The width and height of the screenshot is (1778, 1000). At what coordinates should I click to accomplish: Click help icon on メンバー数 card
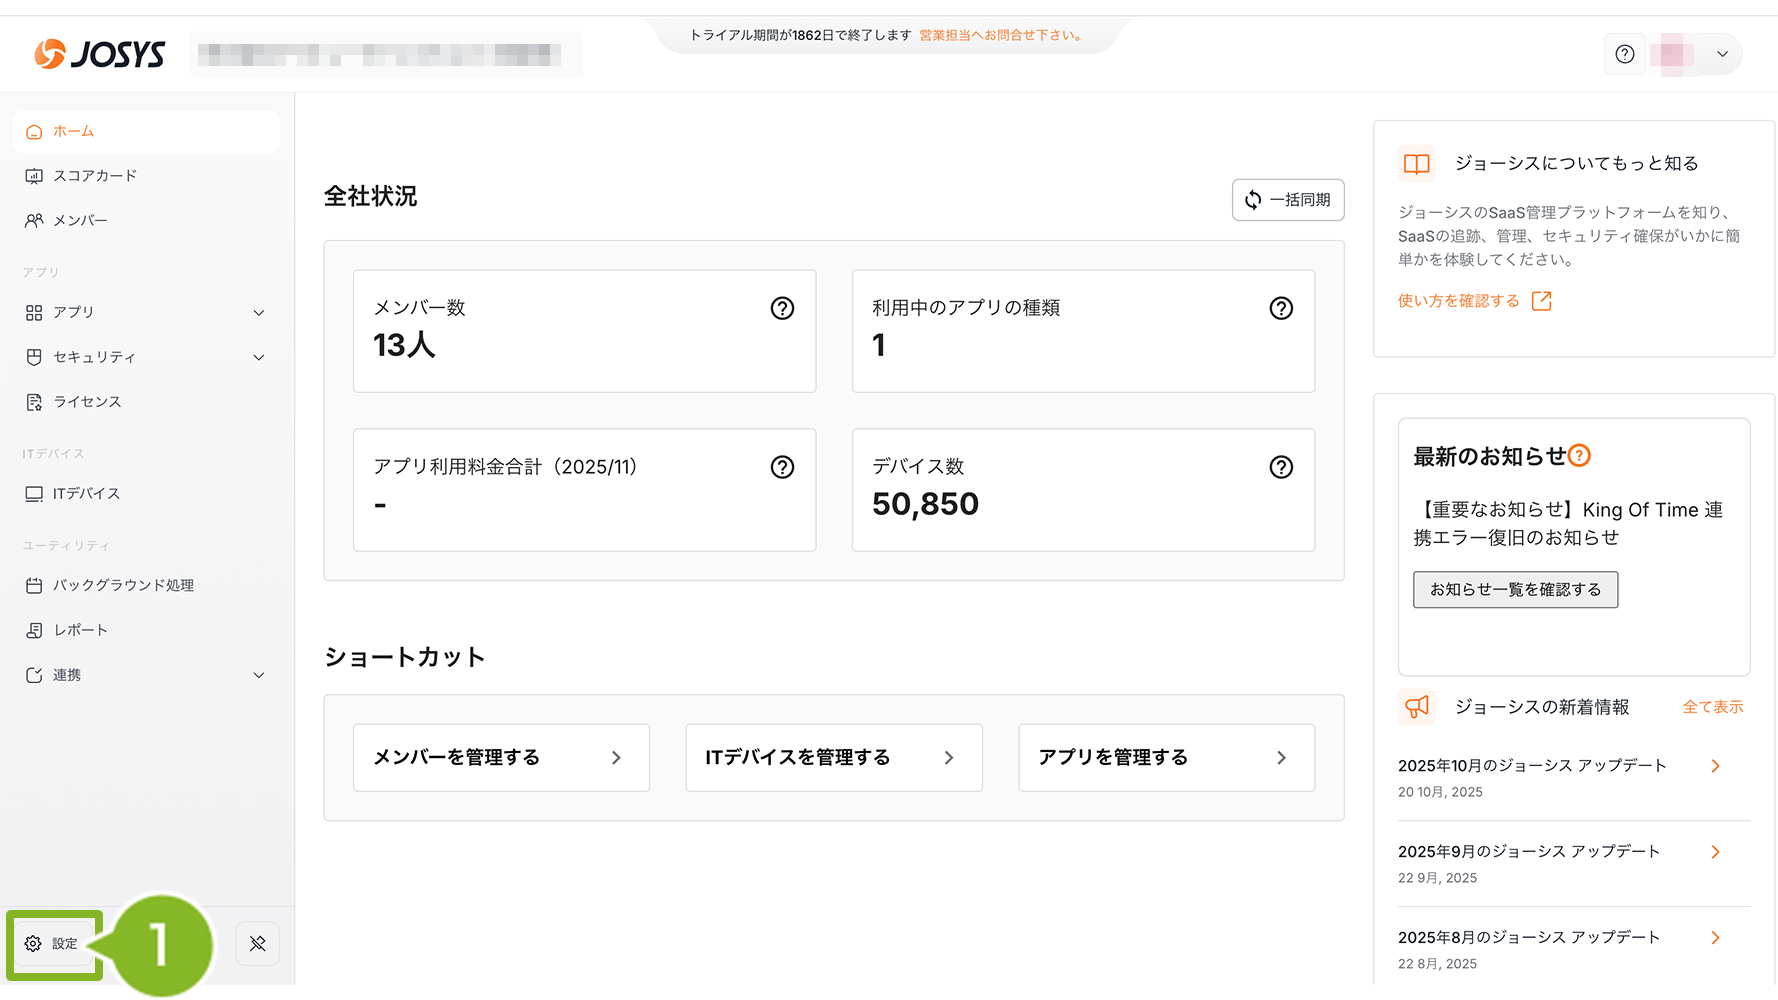[782, 308]
